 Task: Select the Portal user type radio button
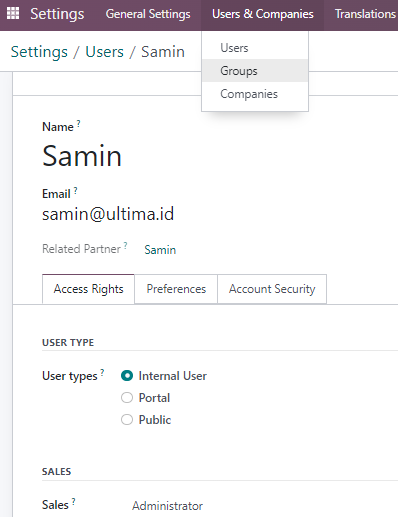click(127, 397)
